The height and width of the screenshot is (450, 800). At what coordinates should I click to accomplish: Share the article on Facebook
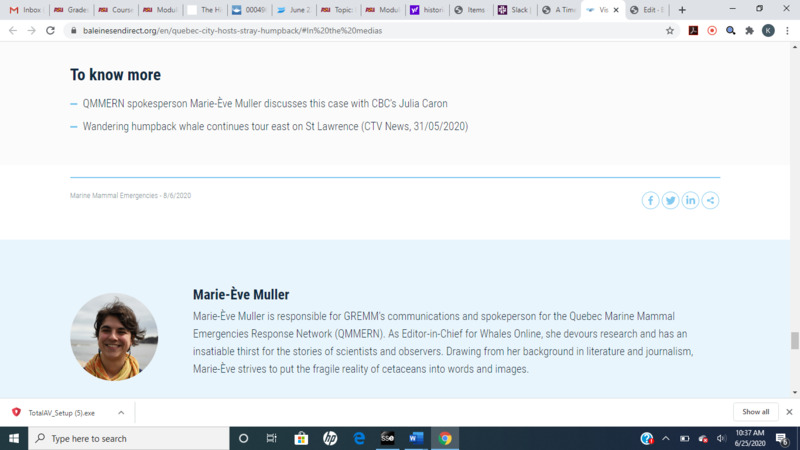[650, 200]
